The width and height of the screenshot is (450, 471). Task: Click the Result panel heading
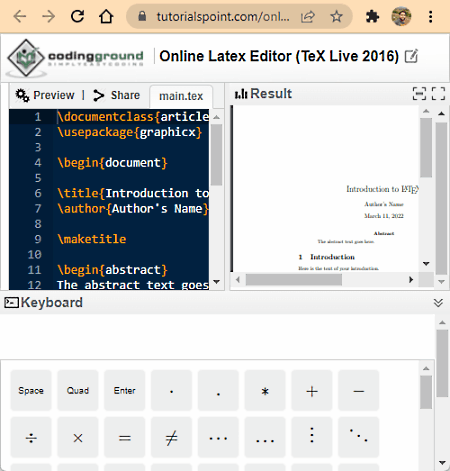pyautogui.click(x=271, y=93)
